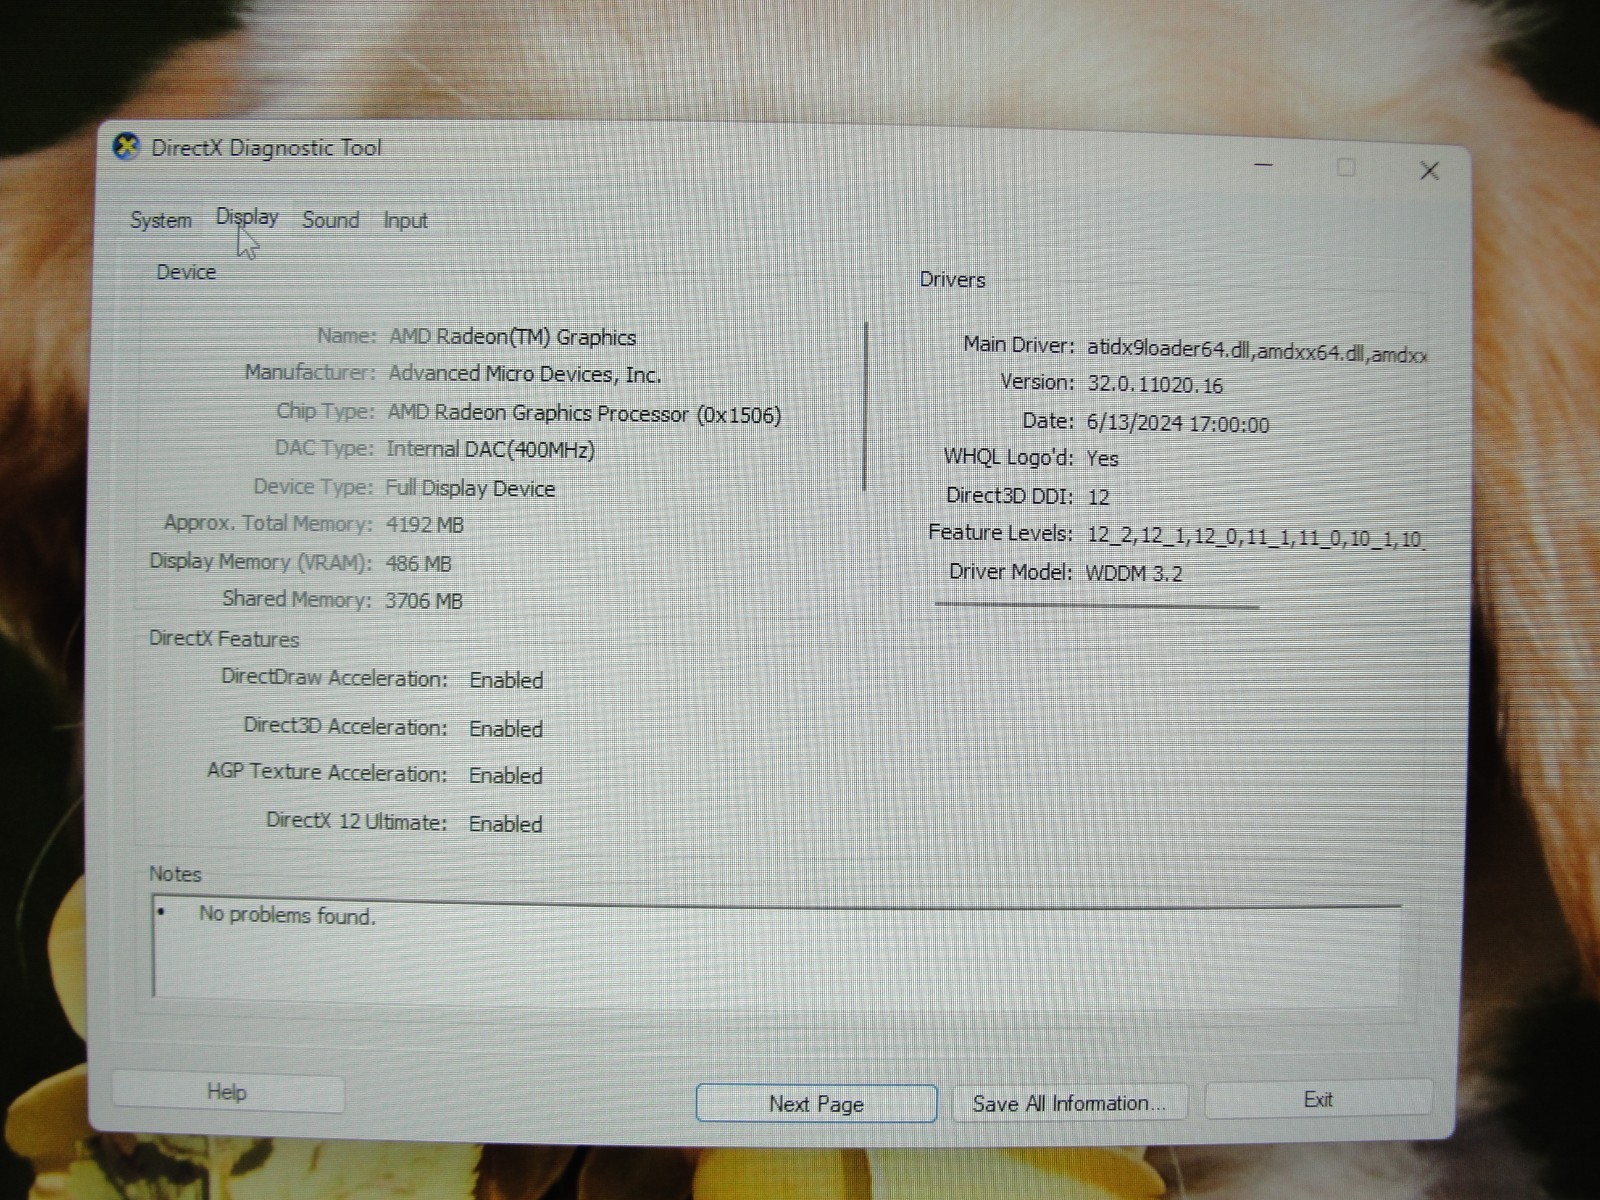1600x1200 pixels.
Task: Open the Sound tab
Action: pyautogui.click(x=330, y=220)
